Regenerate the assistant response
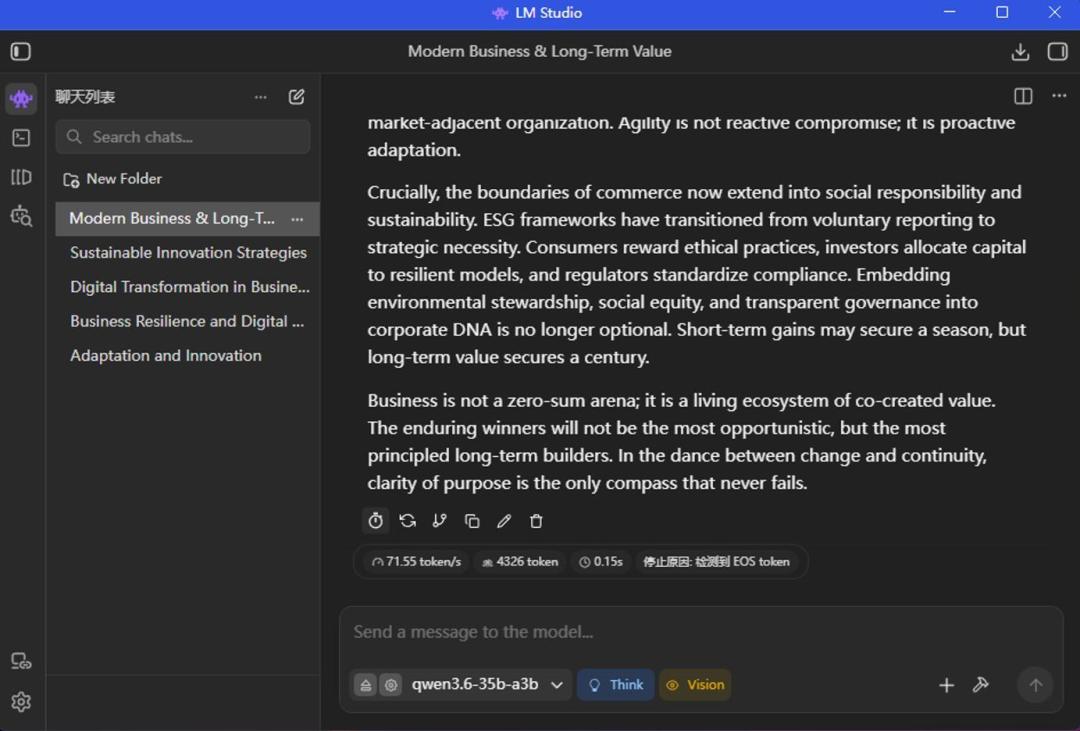The image size is (1080, 731). (408, 521)
